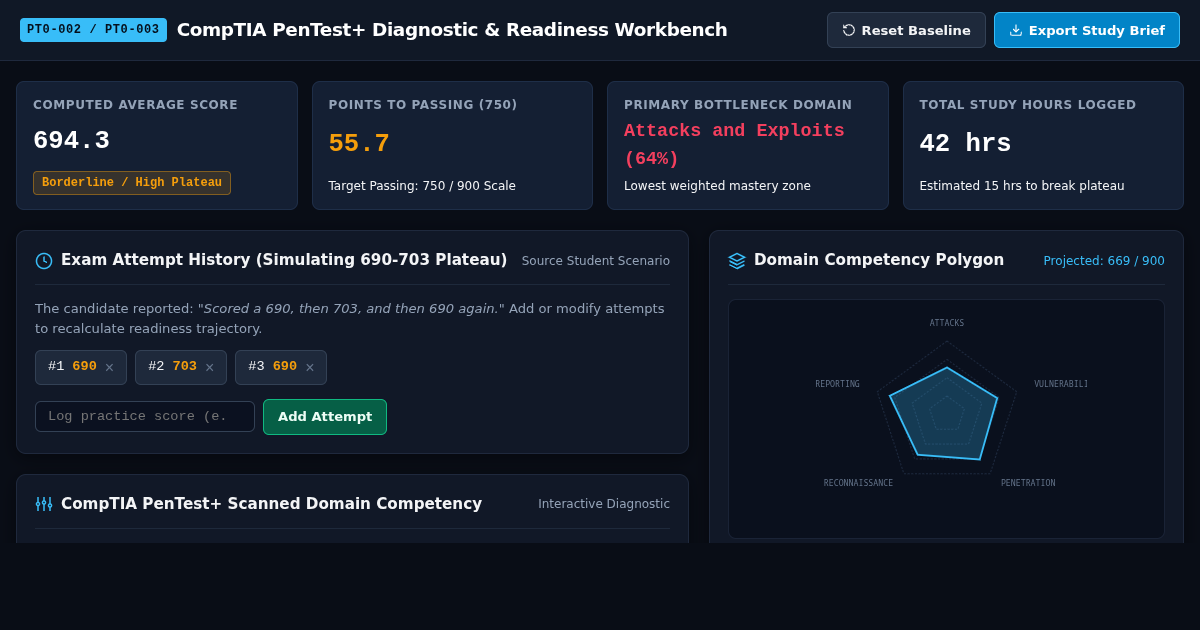Click the Estimated 15 hrs to break plateau text
This screenshot has width=1200, height=630.
tap(1022, 186)
